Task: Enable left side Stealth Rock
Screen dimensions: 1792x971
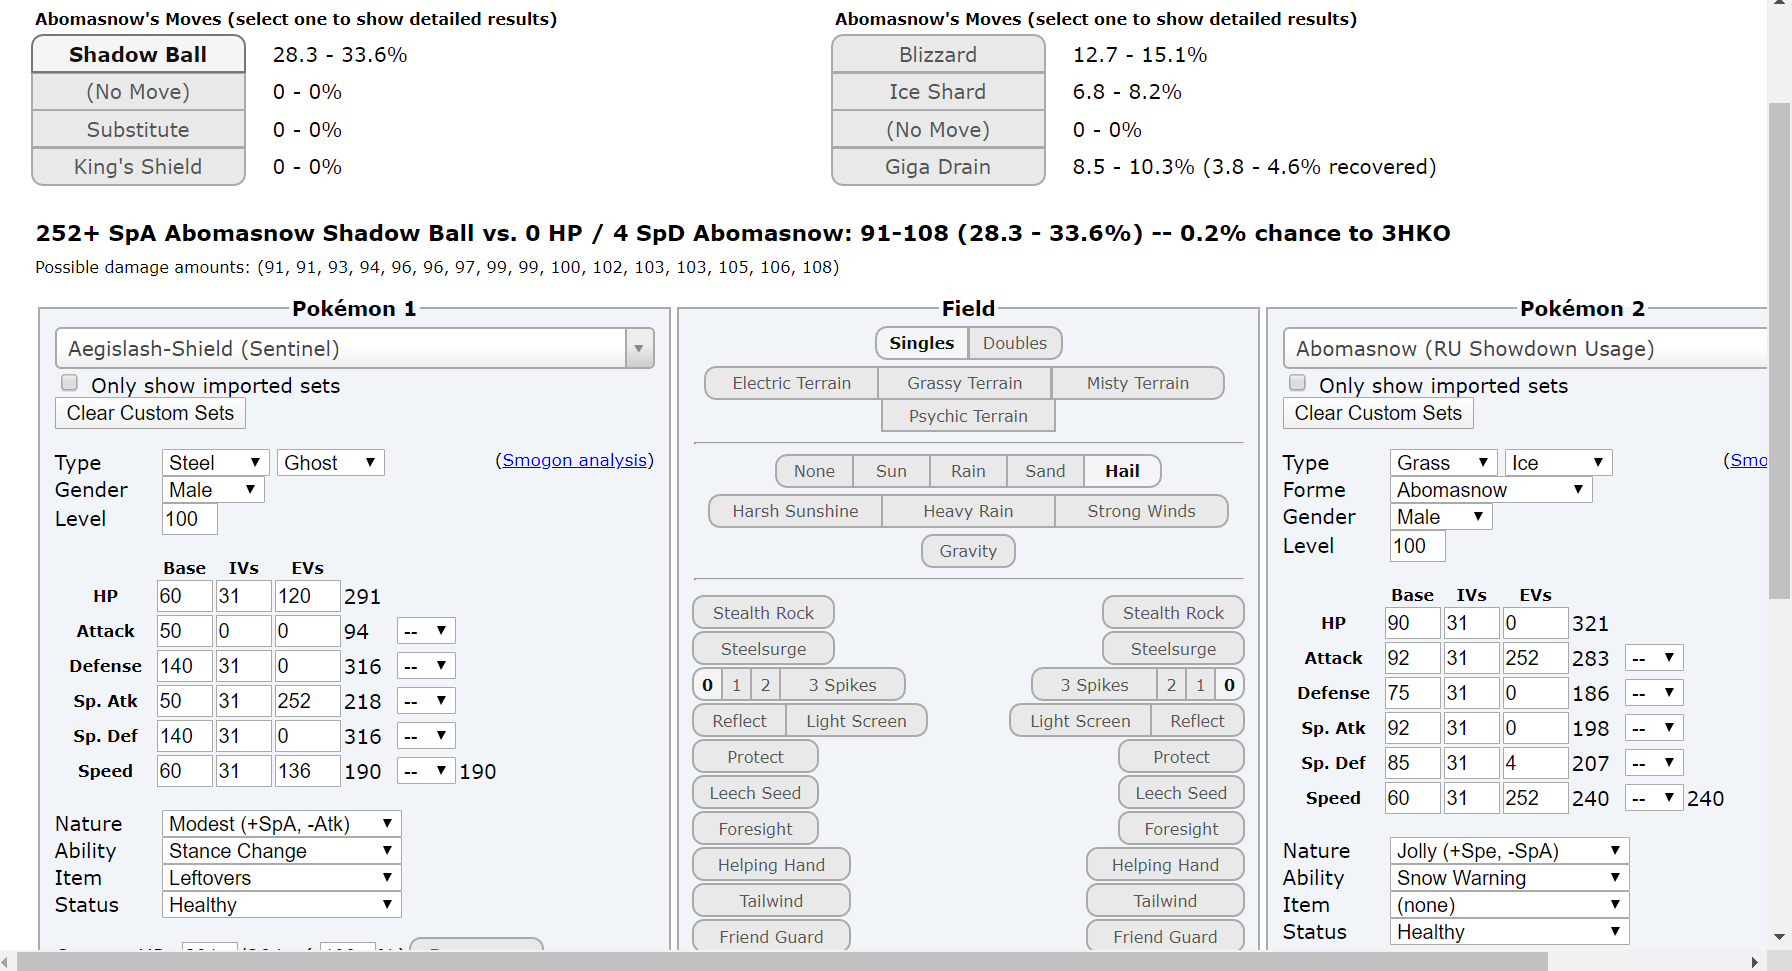Action: coord(763,613)
